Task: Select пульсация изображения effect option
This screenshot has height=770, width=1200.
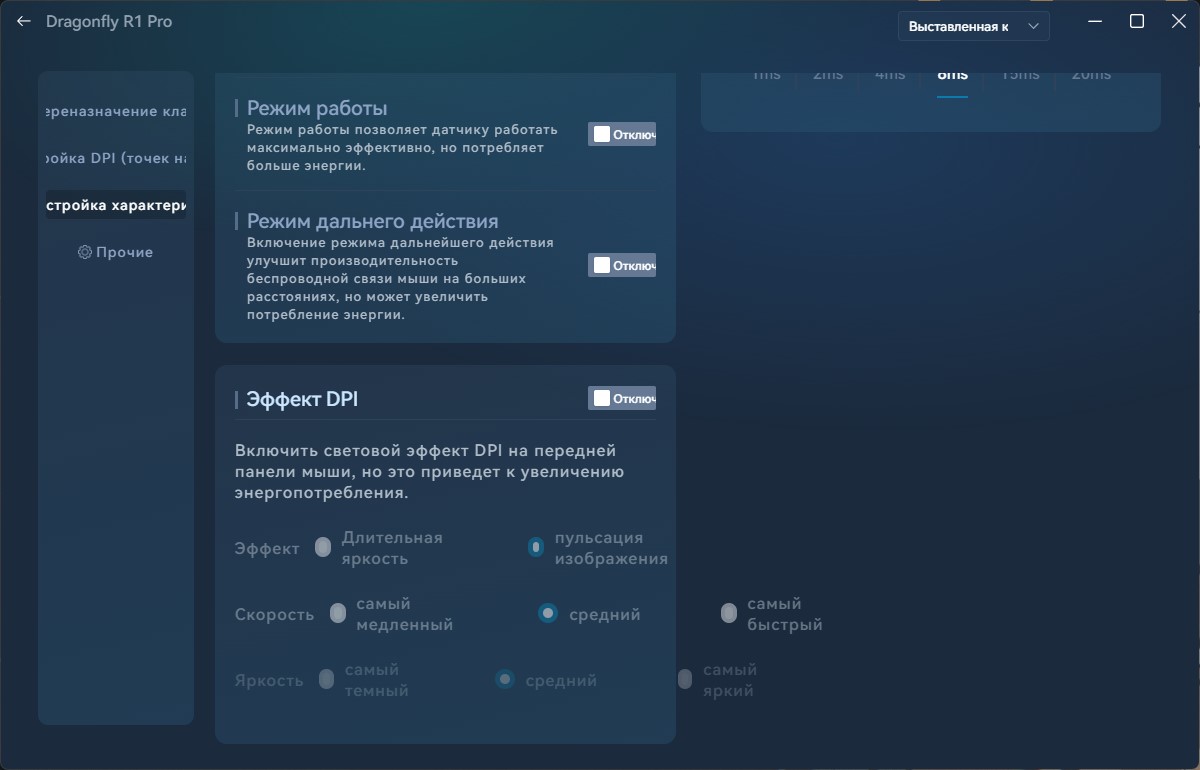Action: click(x=536, y=547)
